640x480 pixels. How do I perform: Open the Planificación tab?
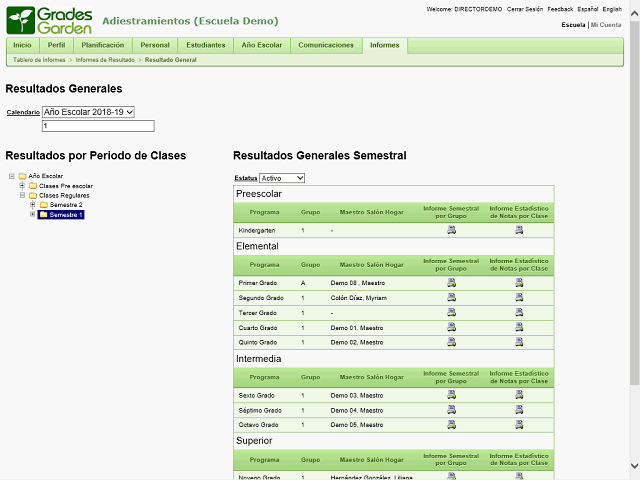(x=102, y=45)
